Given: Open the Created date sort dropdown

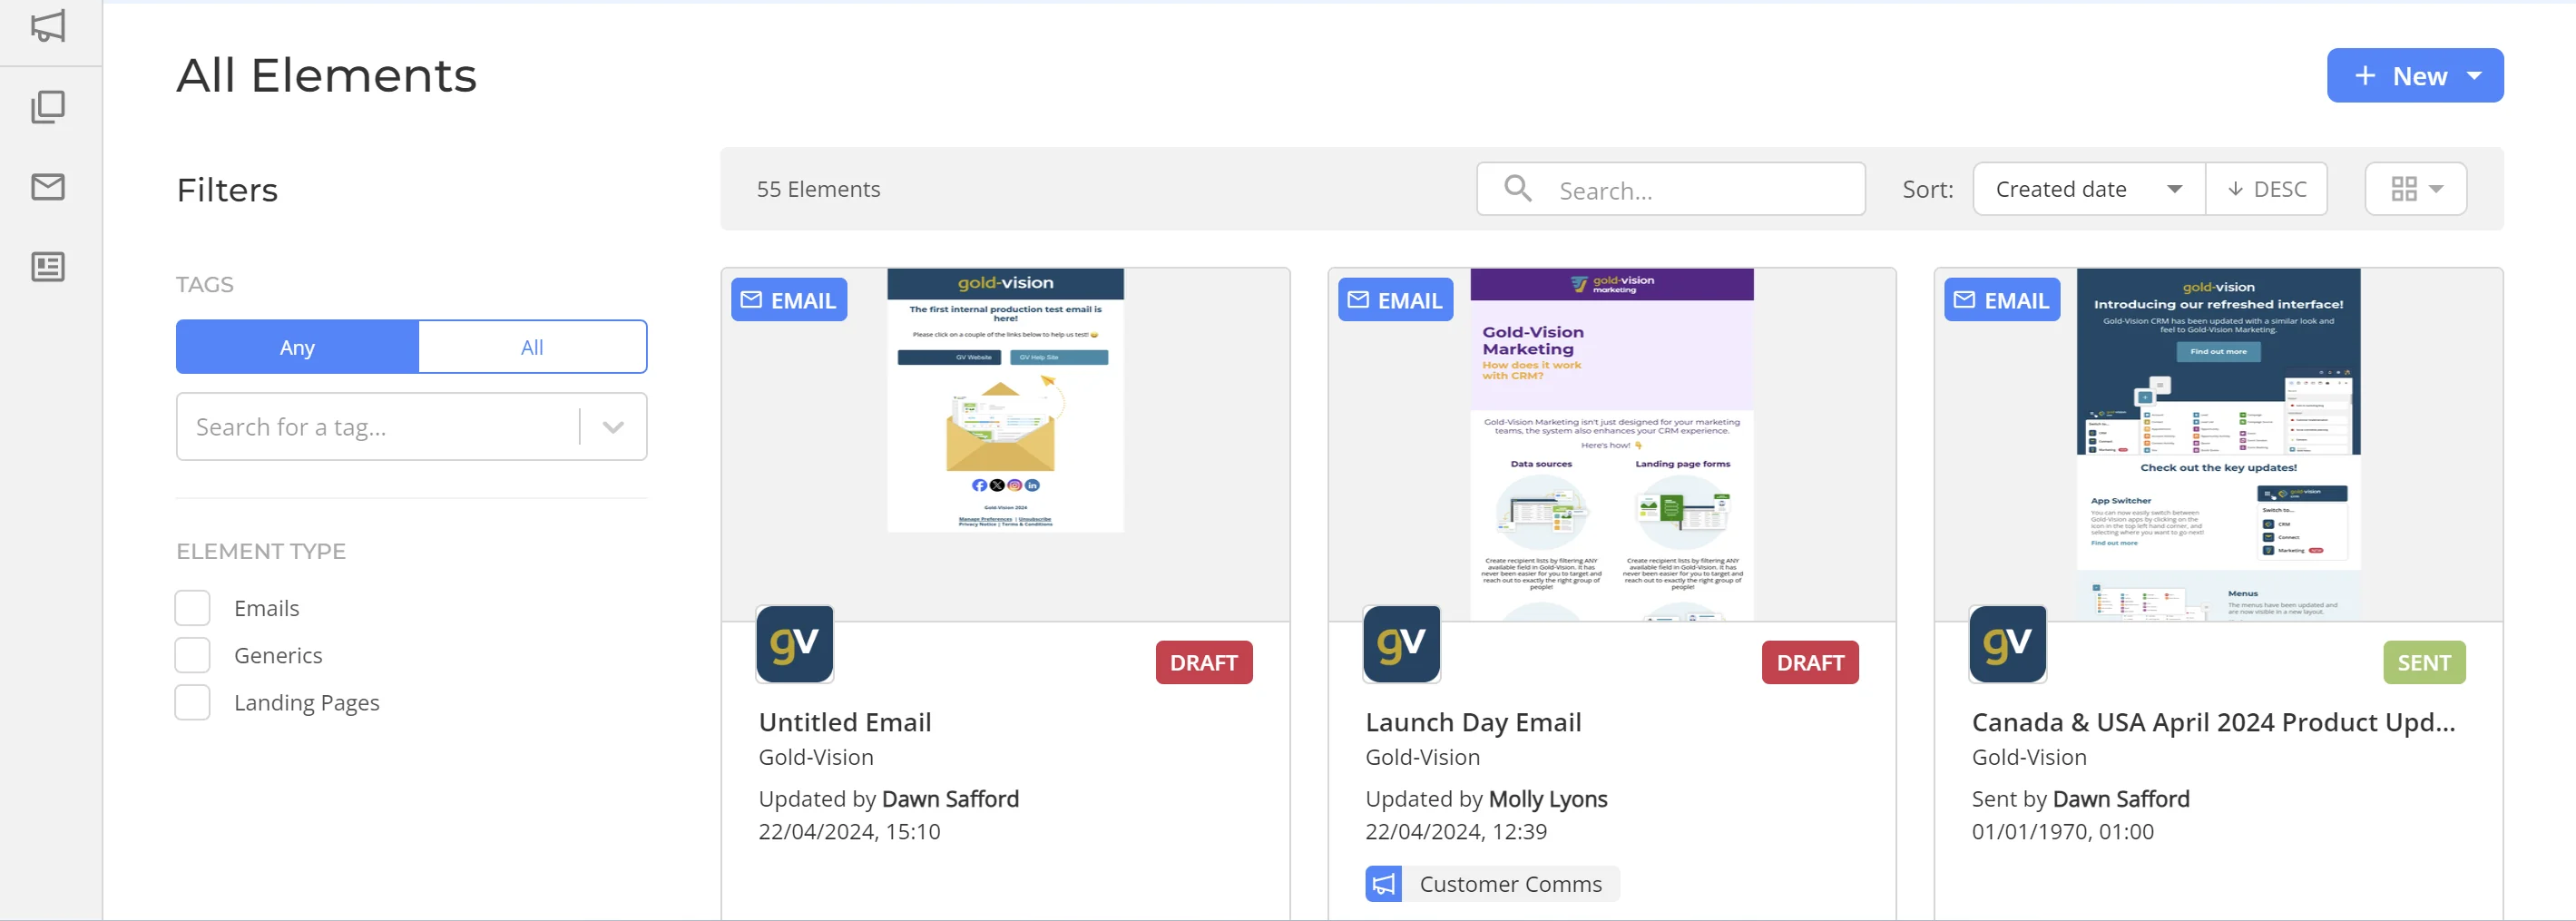Looking at the screenshot, I should 2089,189.
